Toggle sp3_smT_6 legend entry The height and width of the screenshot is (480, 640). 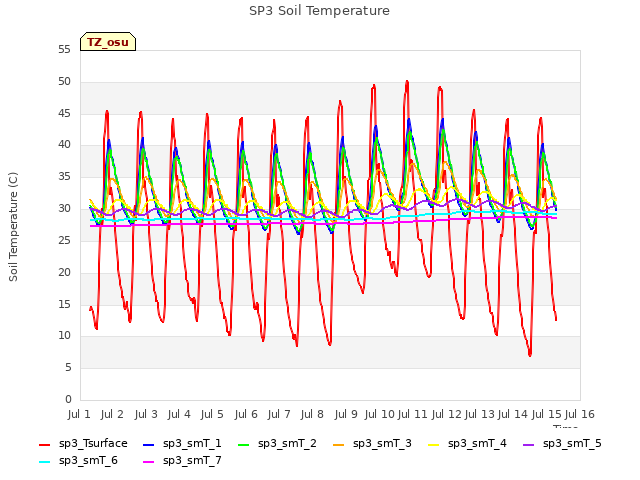click(x=78, y=461)
